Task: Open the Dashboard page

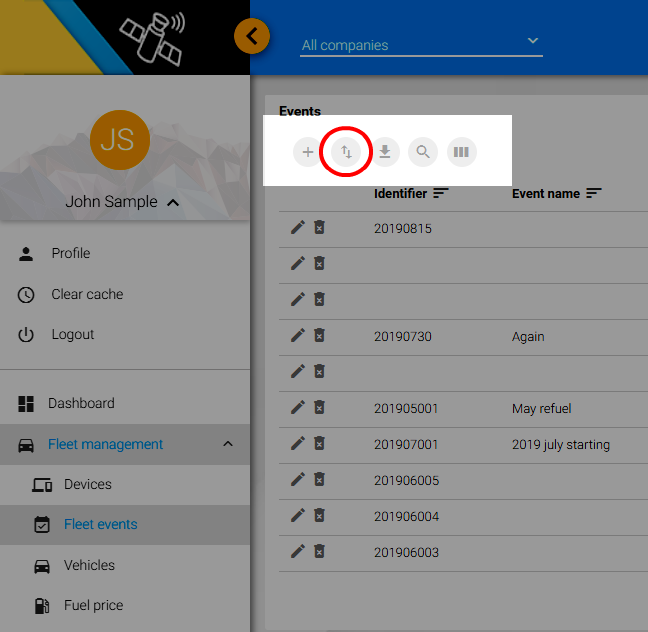Action: tap(81, 404)
